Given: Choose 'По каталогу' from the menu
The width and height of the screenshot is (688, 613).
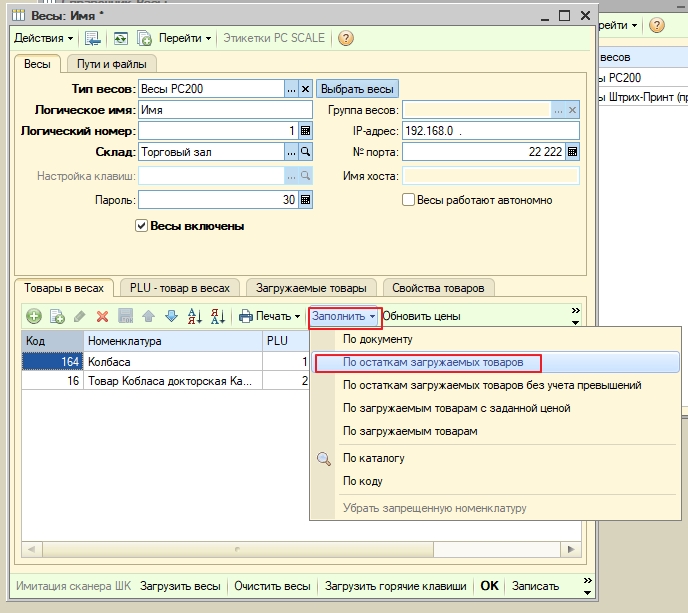Looking at the screenshot, I should 373,458.
